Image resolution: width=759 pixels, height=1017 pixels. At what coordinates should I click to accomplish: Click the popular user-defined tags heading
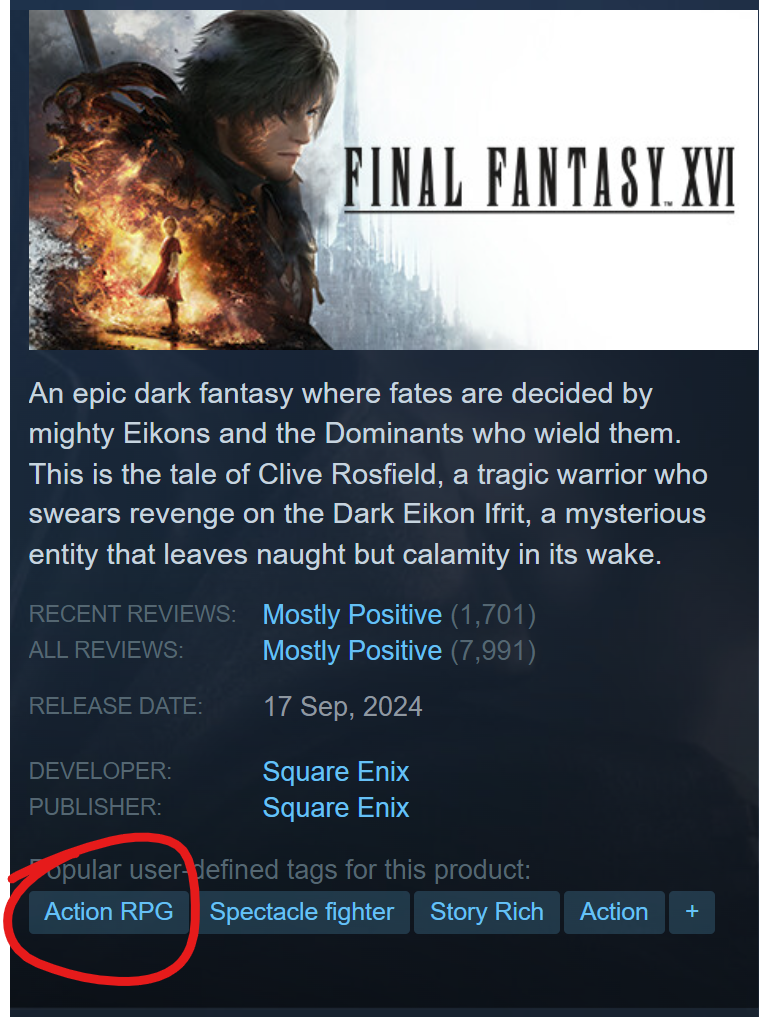point(280,870)
